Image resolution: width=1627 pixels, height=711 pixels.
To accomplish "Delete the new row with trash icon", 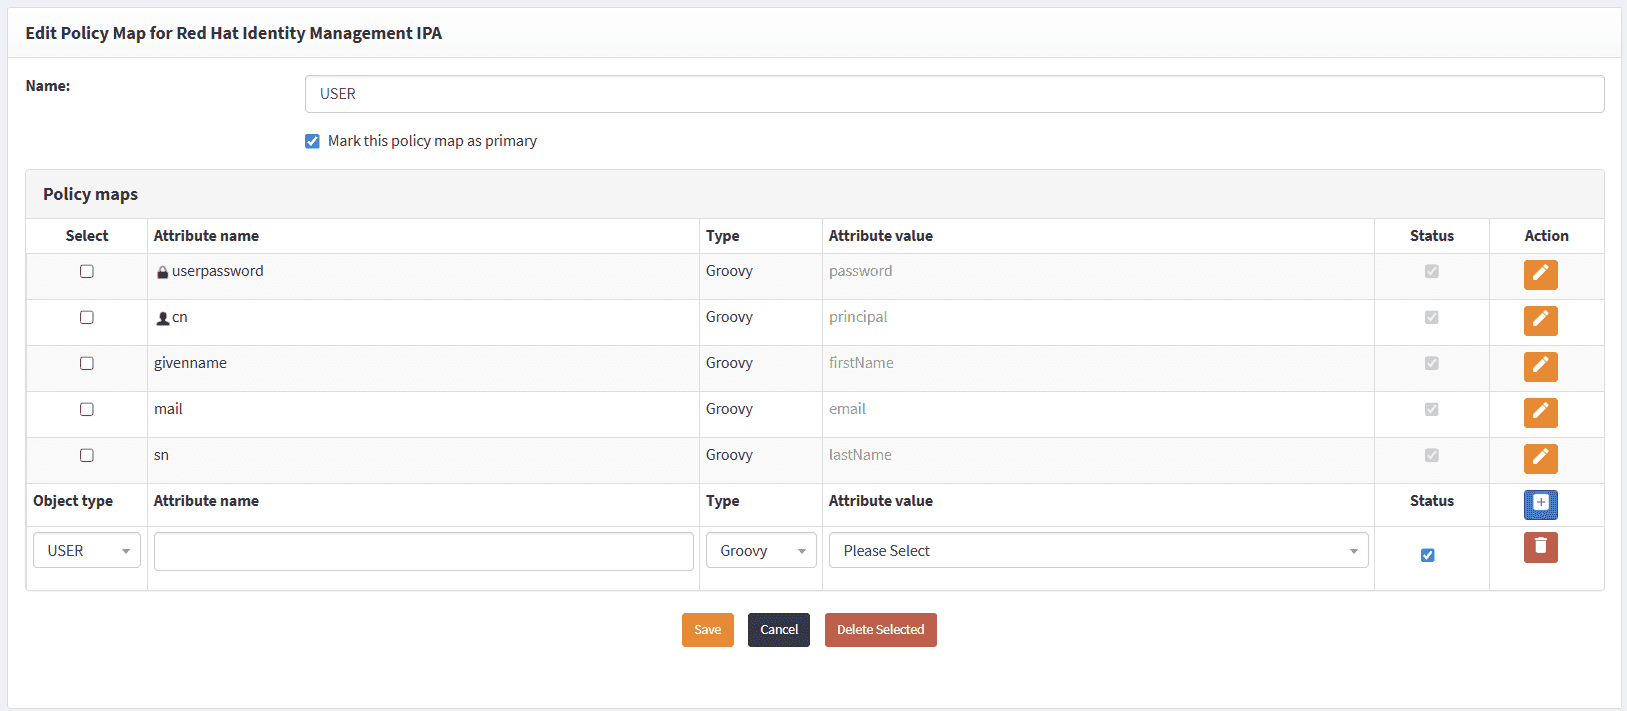I will pyautogui.click(x=1540, y=547).
